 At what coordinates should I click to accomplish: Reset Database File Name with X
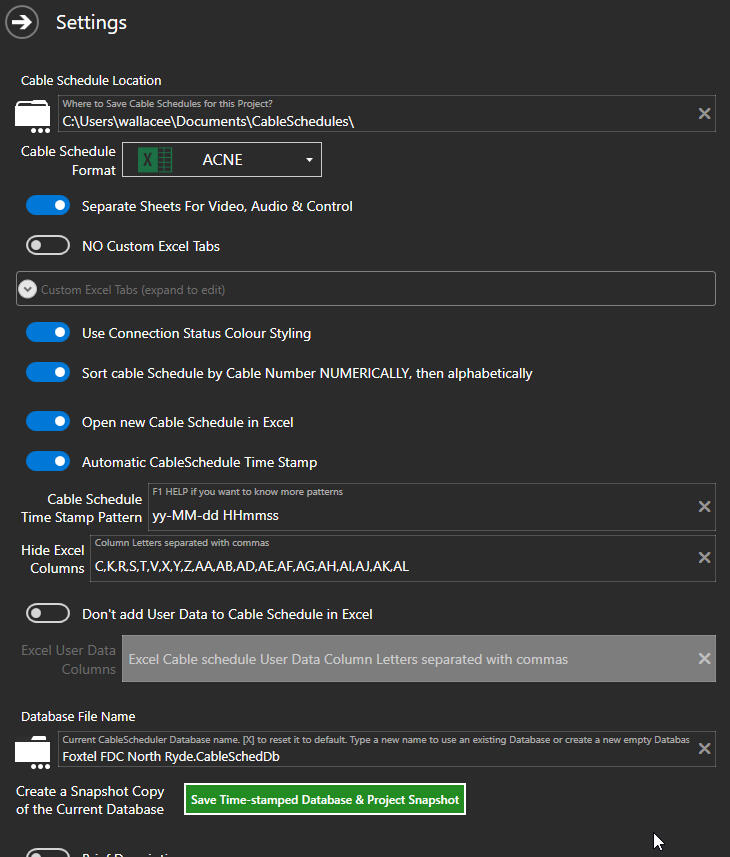pos(704,749)
